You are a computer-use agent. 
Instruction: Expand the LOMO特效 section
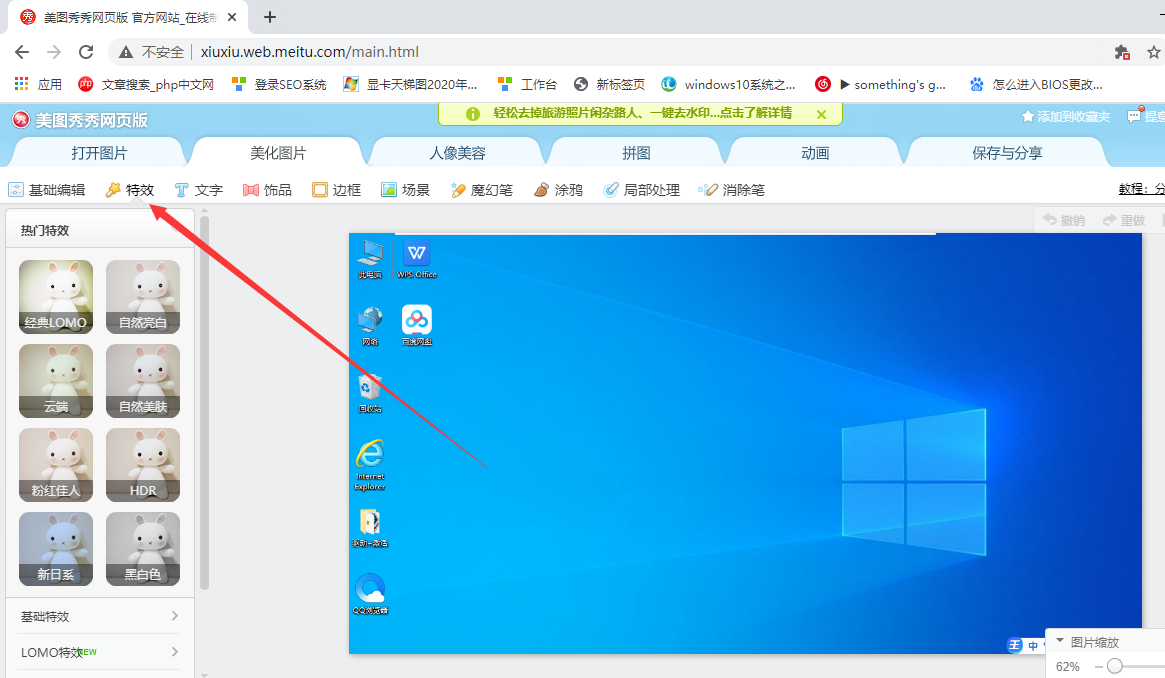click(x=100, y=652)
